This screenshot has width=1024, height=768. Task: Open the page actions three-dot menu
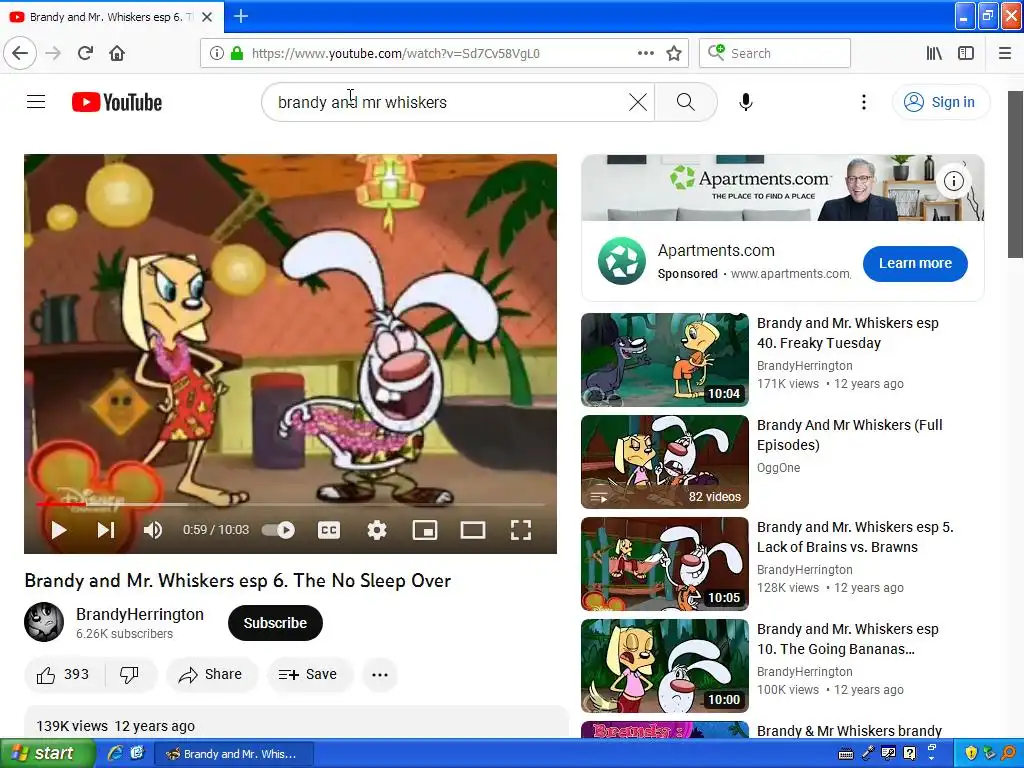pyautogui.click(x=645, y=53)
